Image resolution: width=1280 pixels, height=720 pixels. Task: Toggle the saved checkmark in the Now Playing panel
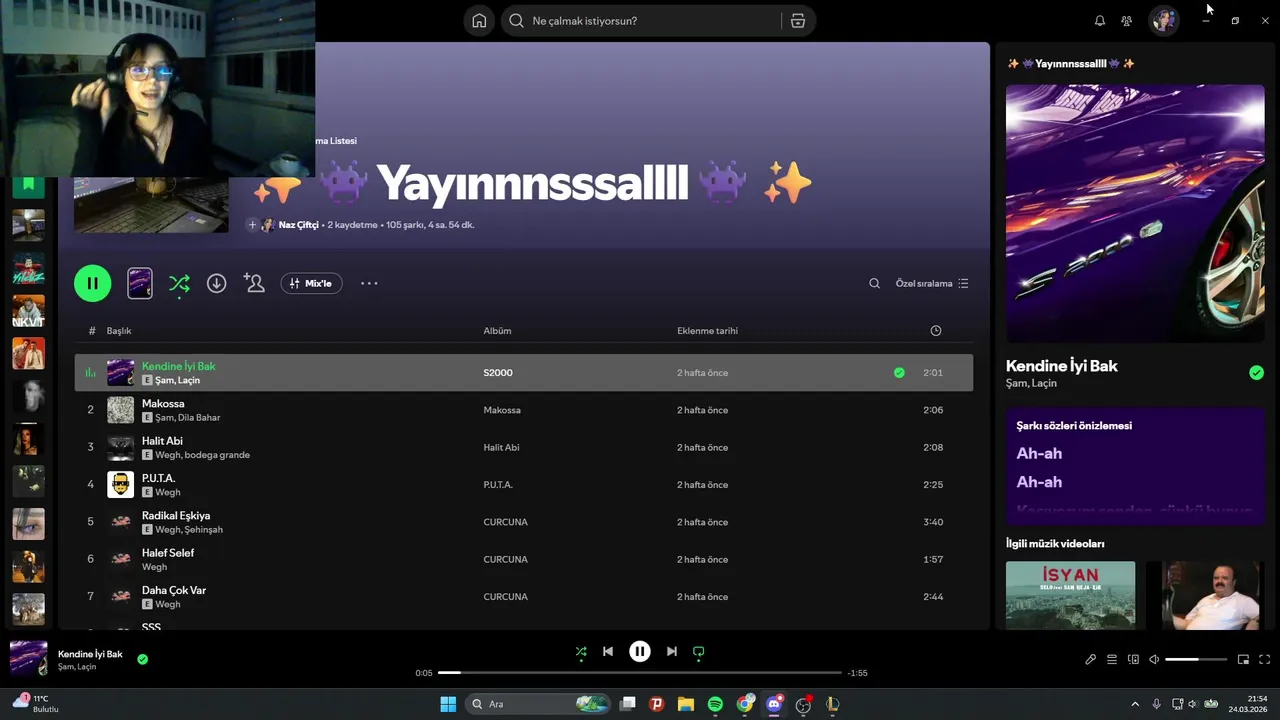coord(1256,373)
